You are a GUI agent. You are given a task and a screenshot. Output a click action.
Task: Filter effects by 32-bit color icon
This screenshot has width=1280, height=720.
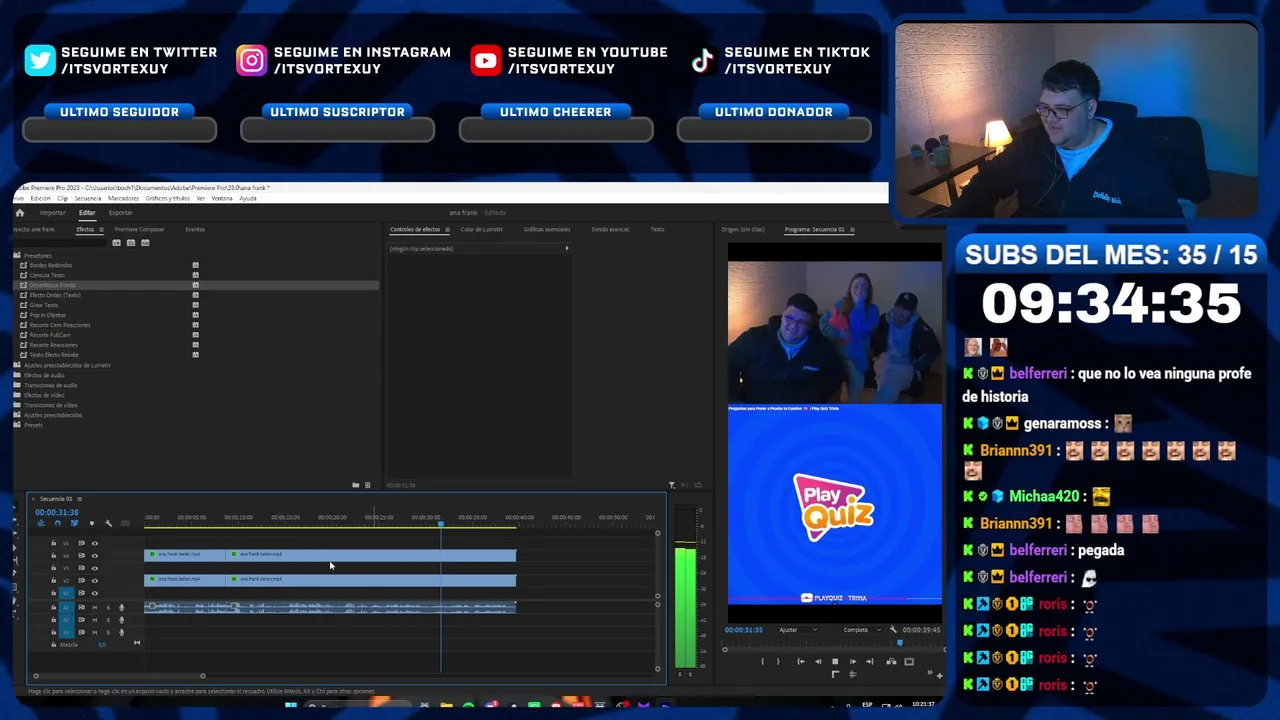(x=130, y=243)
